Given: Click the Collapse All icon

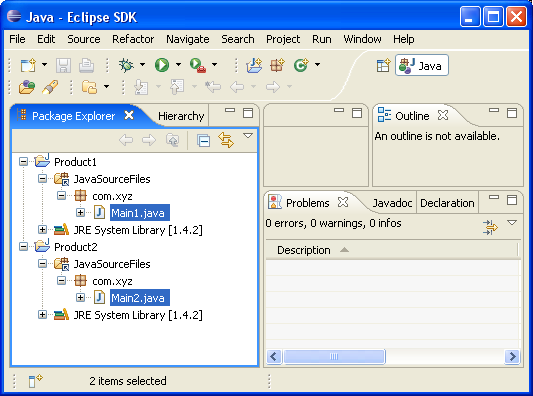Looking at the screenshot, I should [x=204, y=140].
